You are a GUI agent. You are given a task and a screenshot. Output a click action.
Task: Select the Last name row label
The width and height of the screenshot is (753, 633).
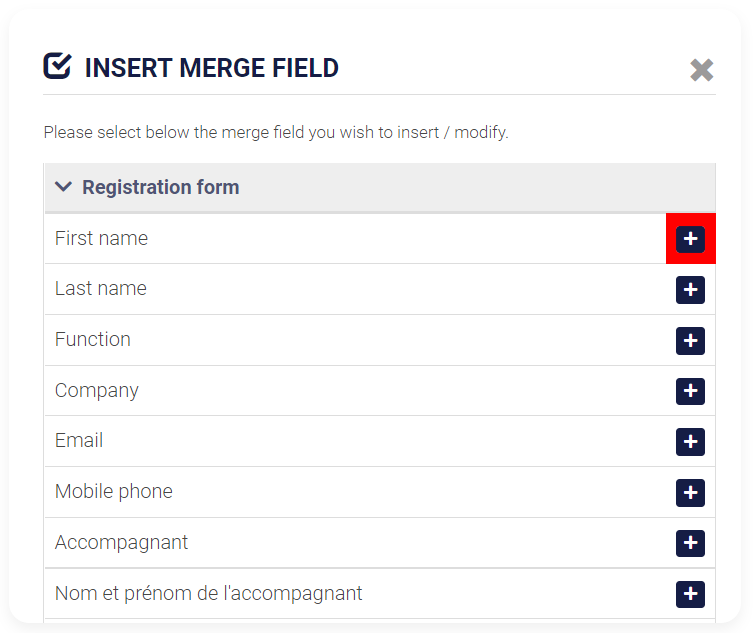click(101, 289)
